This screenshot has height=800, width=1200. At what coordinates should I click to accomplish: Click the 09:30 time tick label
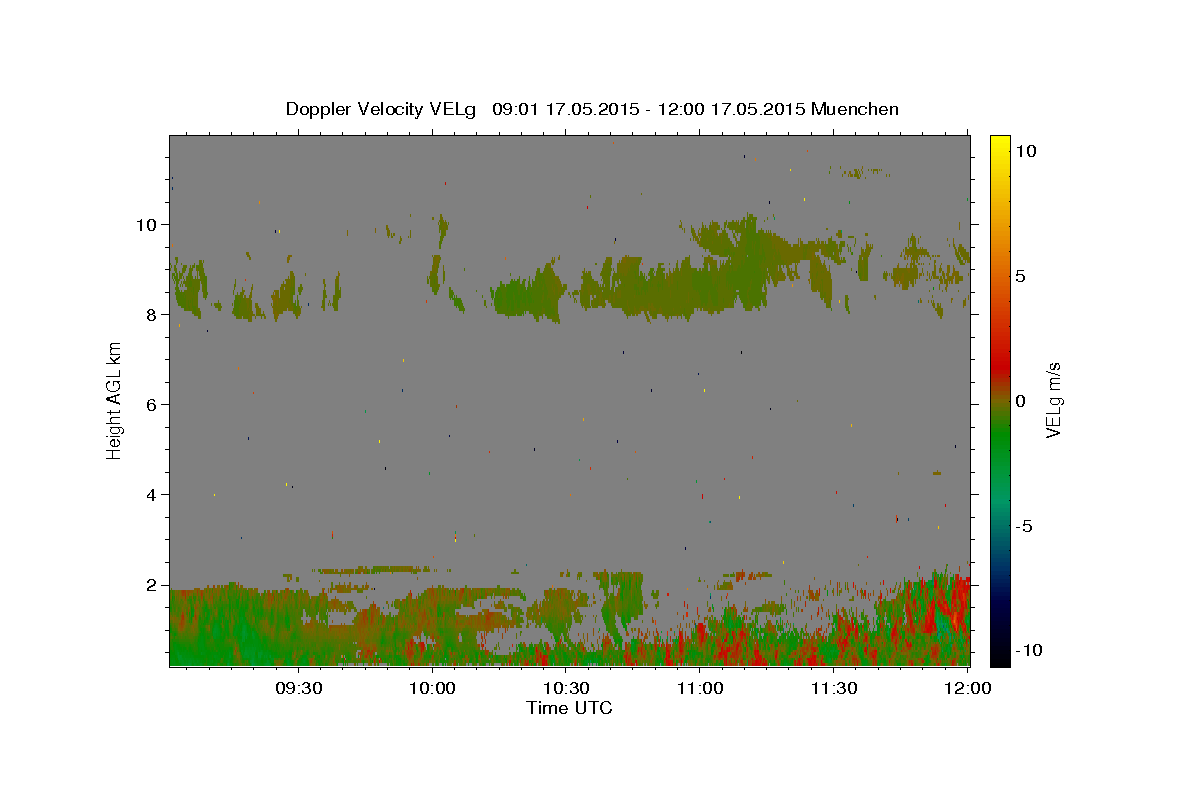[298, 688]
